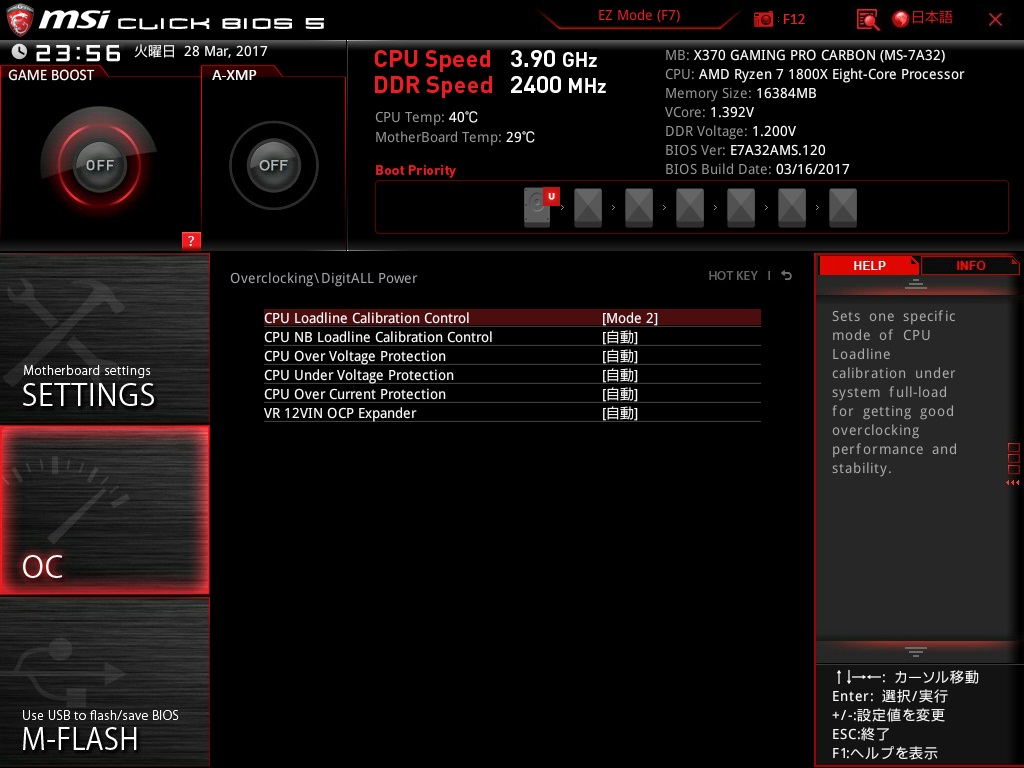Screen dimensions: 1024x768
Task: Click the Overclocking\DigitALL Power breadcrumb
Action: pyautogui.click(x=323, y=278)
